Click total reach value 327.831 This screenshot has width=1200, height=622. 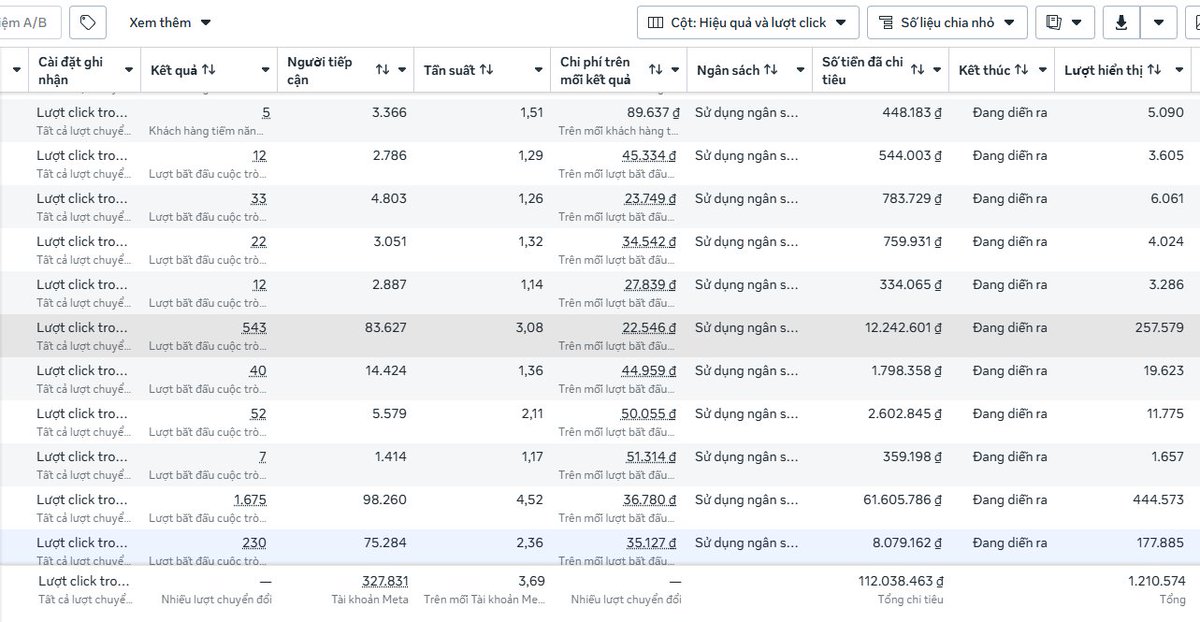tap(384, 581)
